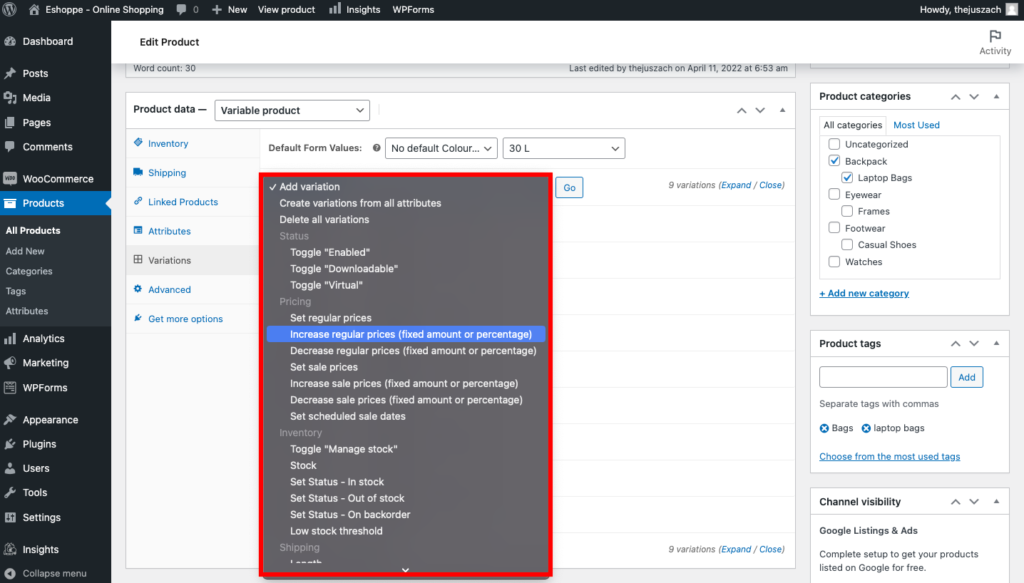Click the WooCommerce sidebar icon
This screenshot has height=583, width=1024.
tap(10, 179)
